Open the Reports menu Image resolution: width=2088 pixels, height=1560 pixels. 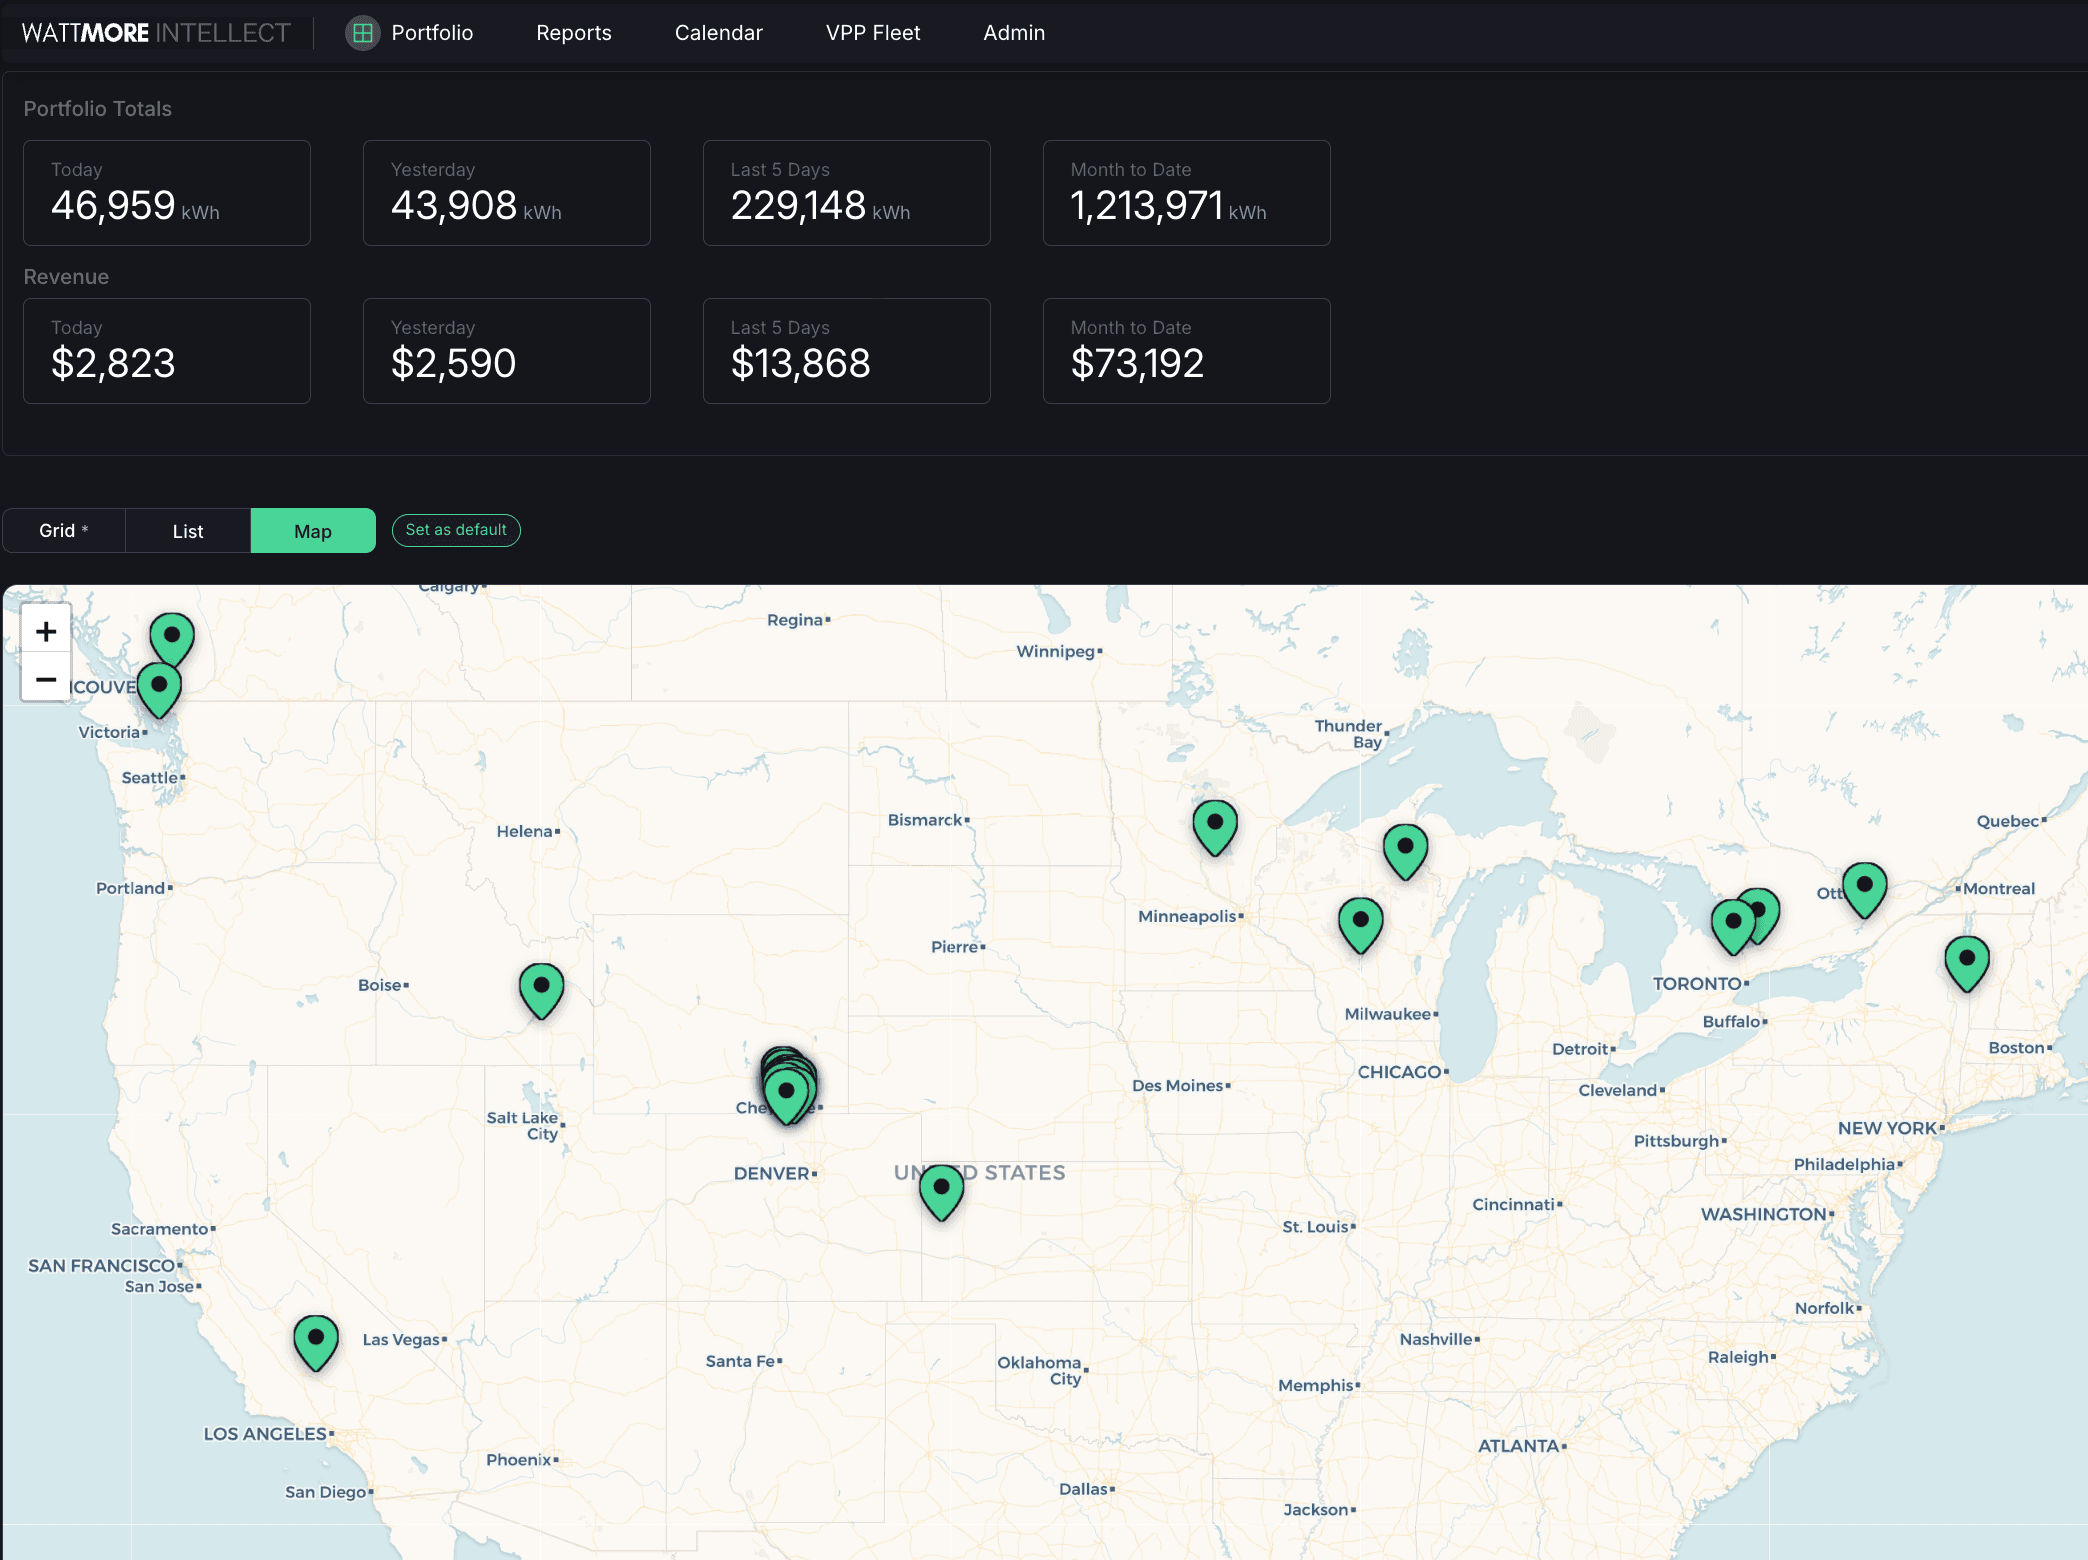tap(574, 33)
